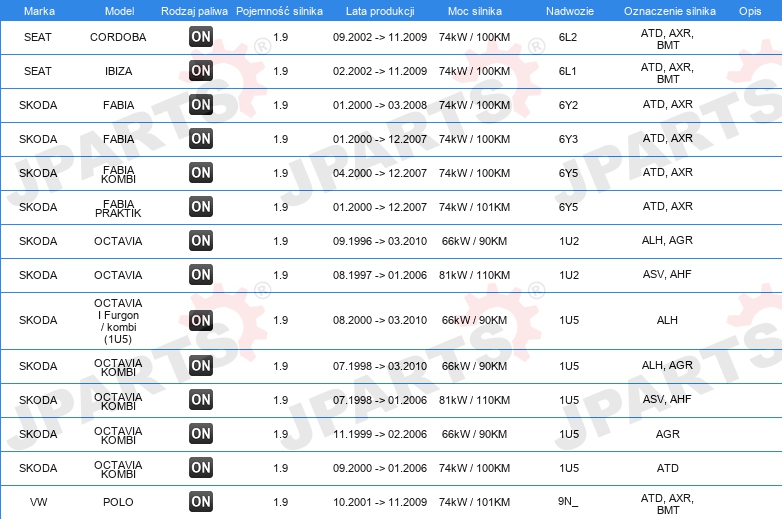Viewport: 782px width, 519px height.
Task: Click the ON badge in the FABIA KOMBI row
Action: point(201,173)
